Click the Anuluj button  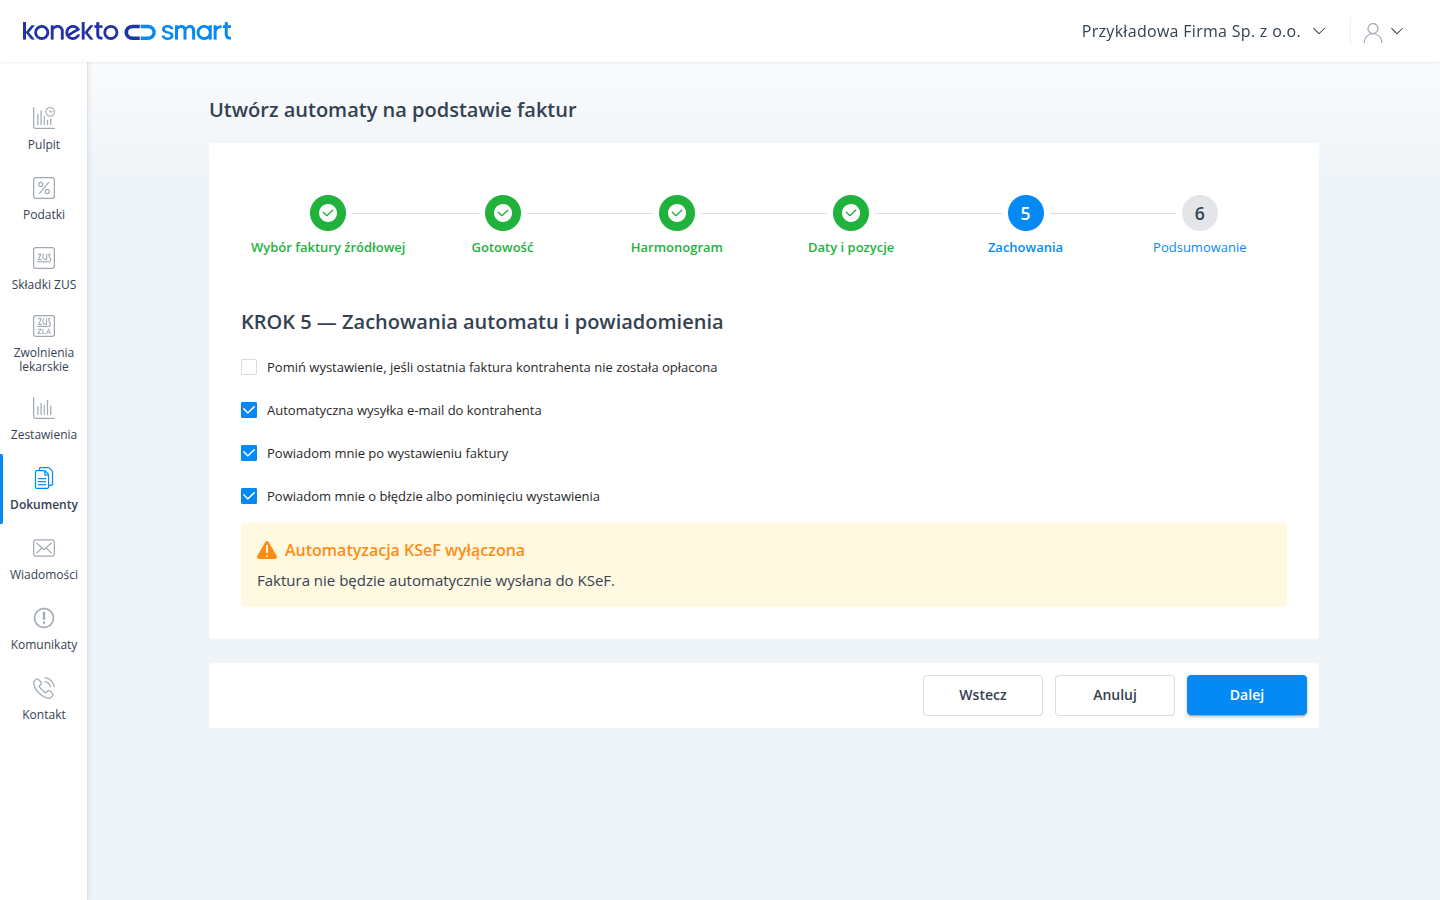1115,695
